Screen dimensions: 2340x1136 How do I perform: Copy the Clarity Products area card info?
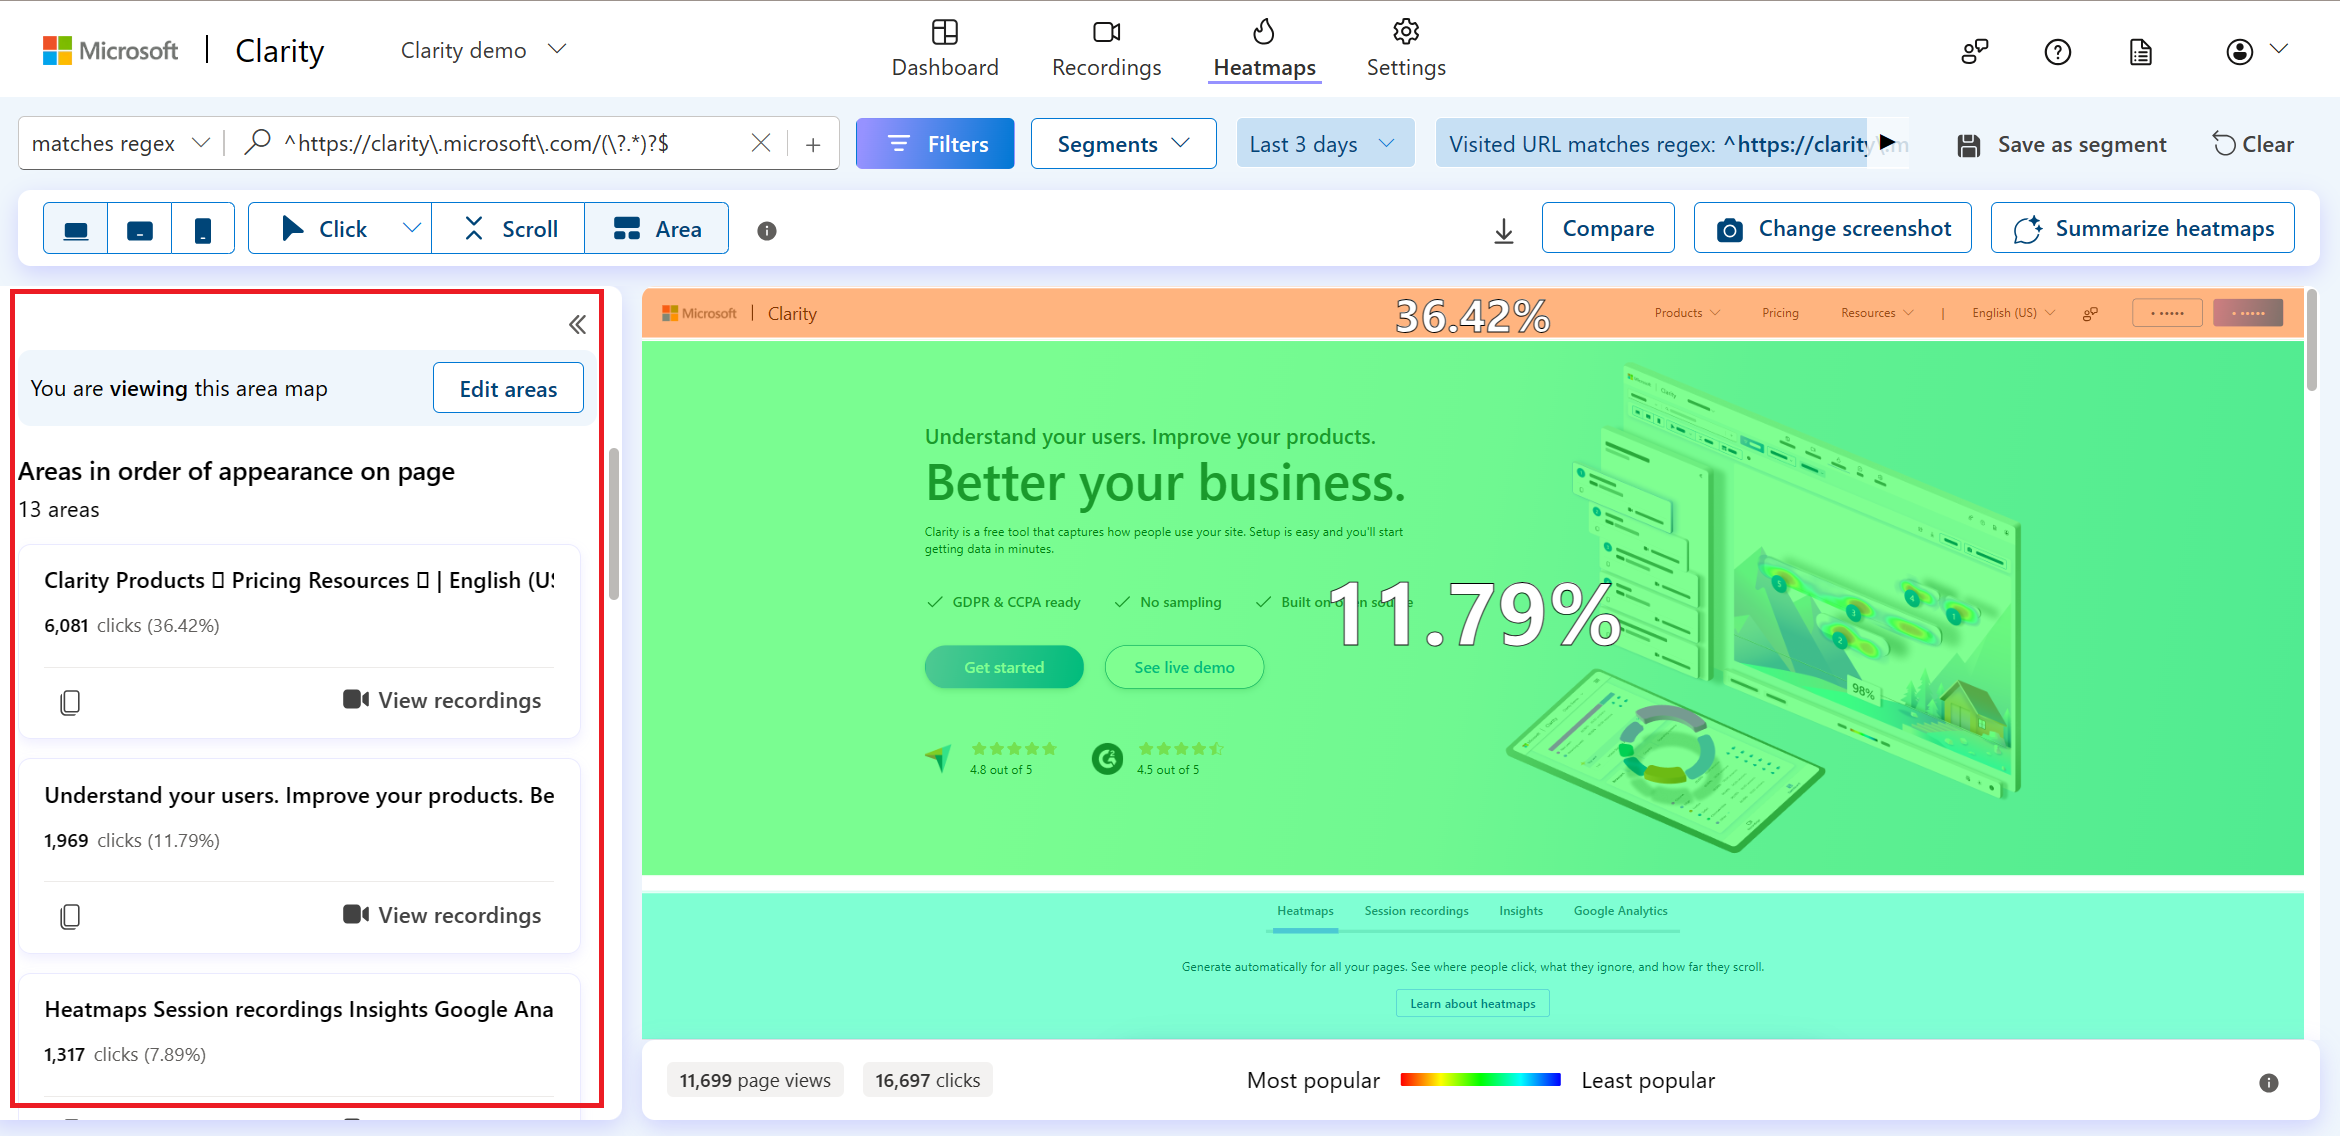pyautogui.click(x=70, y=702)
